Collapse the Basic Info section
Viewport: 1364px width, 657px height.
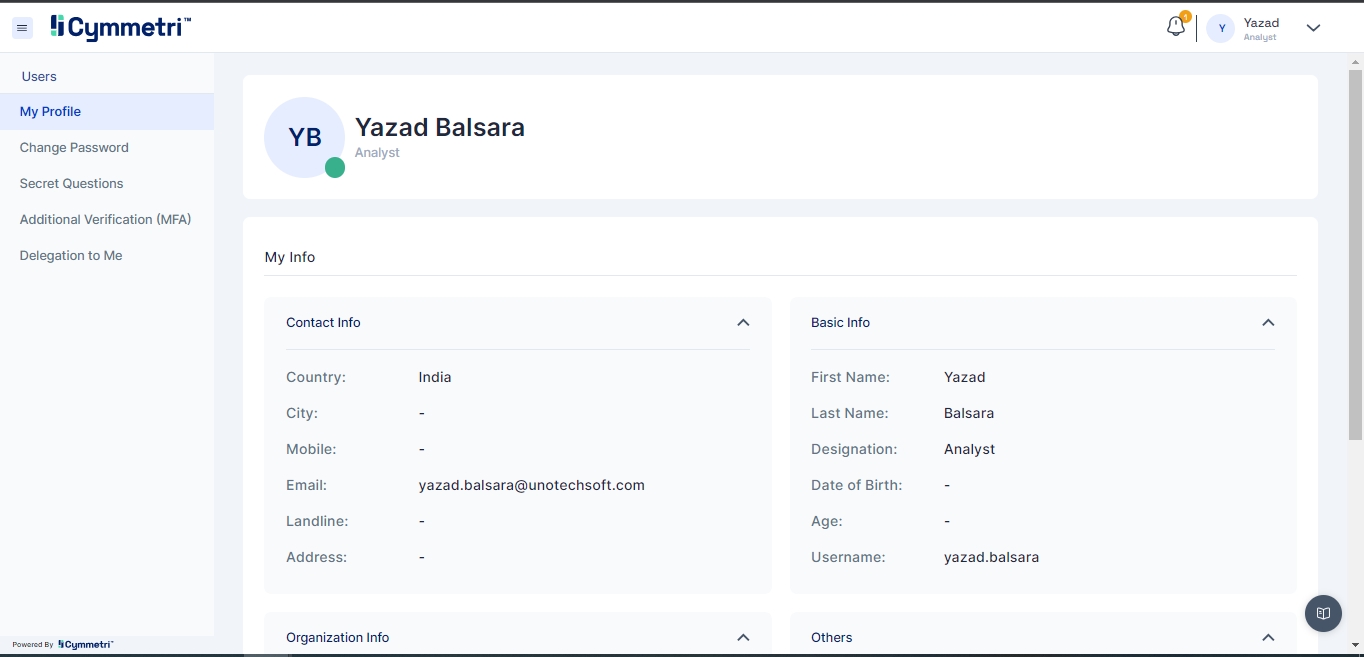click(1268, 322)
